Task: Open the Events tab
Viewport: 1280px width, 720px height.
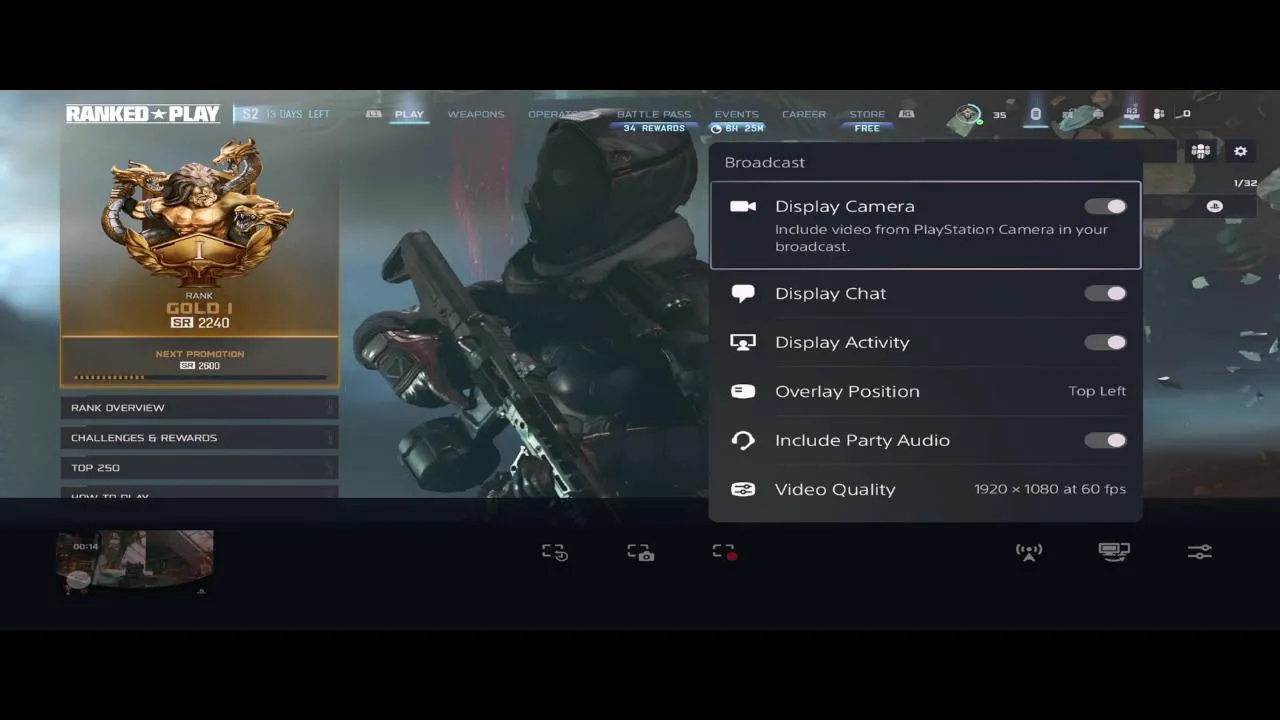Action: (x=736, y=114)
